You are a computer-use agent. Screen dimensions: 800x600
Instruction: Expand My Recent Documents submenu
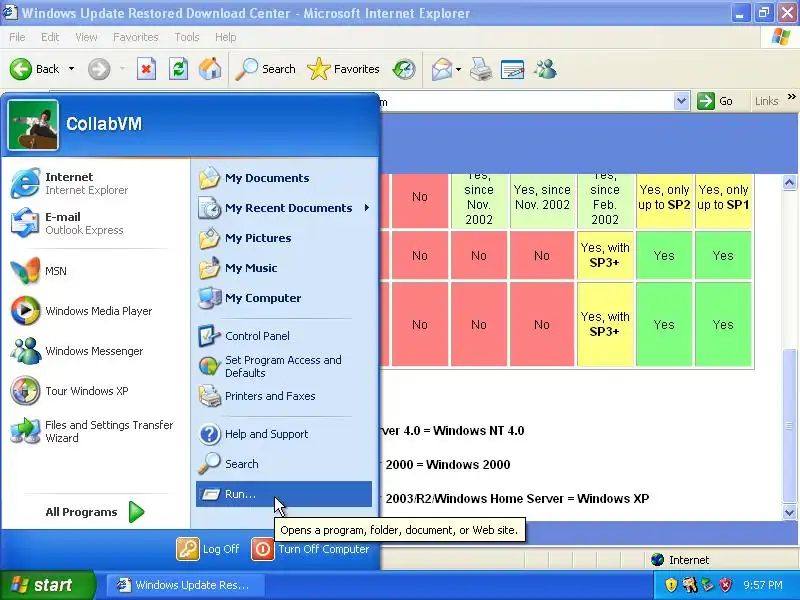tap(284, 208)
